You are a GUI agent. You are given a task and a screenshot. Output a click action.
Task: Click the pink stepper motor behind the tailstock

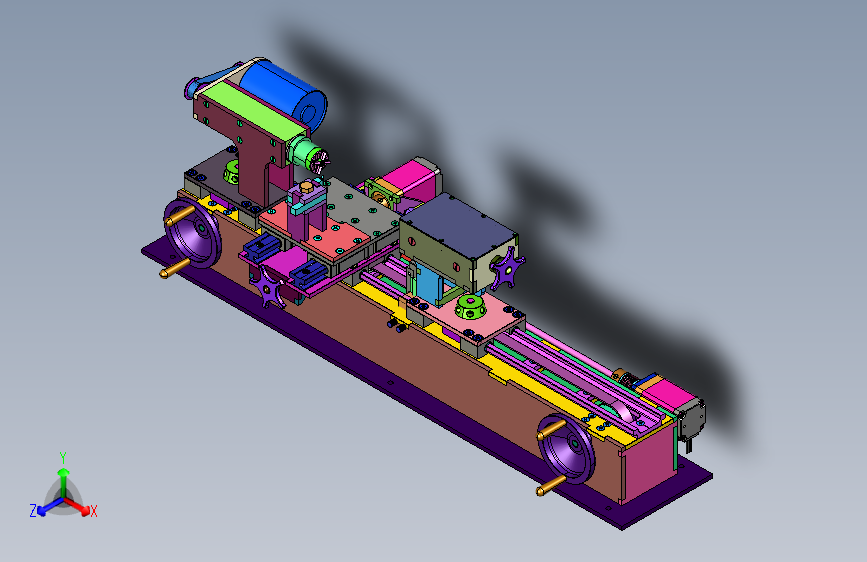412,178
